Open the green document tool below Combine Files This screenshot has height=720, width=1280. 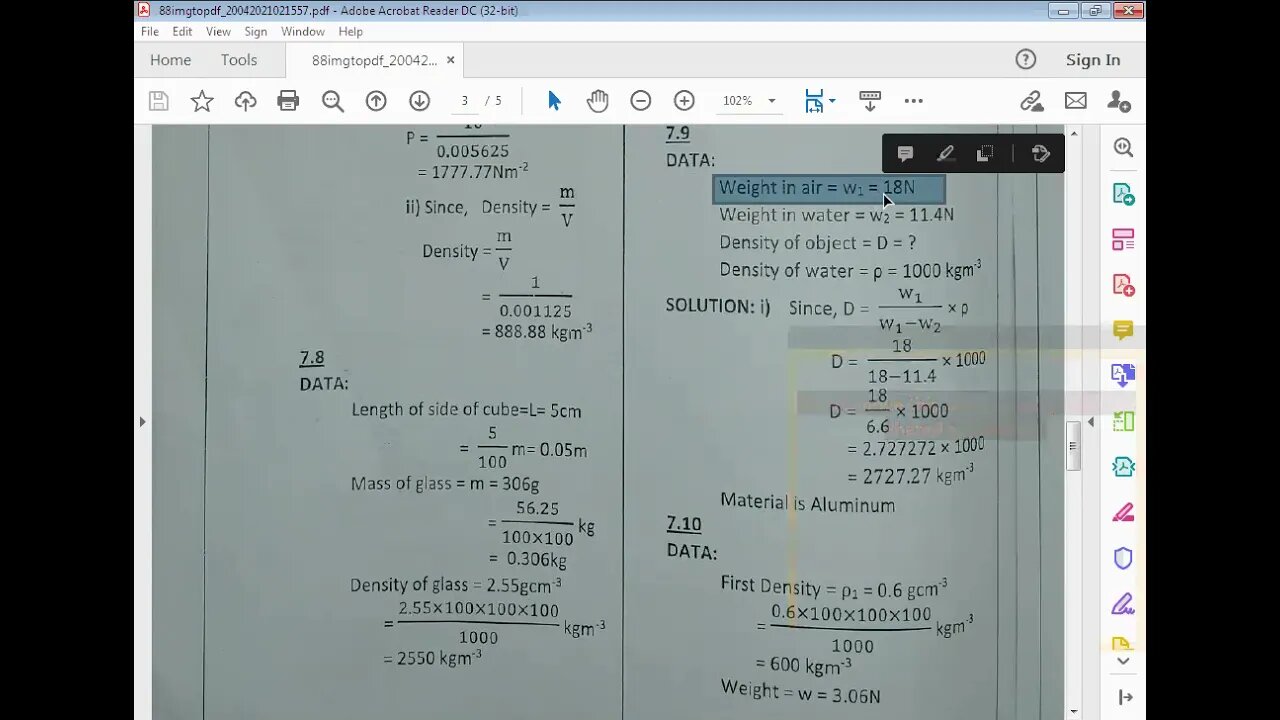pyautogui.click(x=1123, y=421)
